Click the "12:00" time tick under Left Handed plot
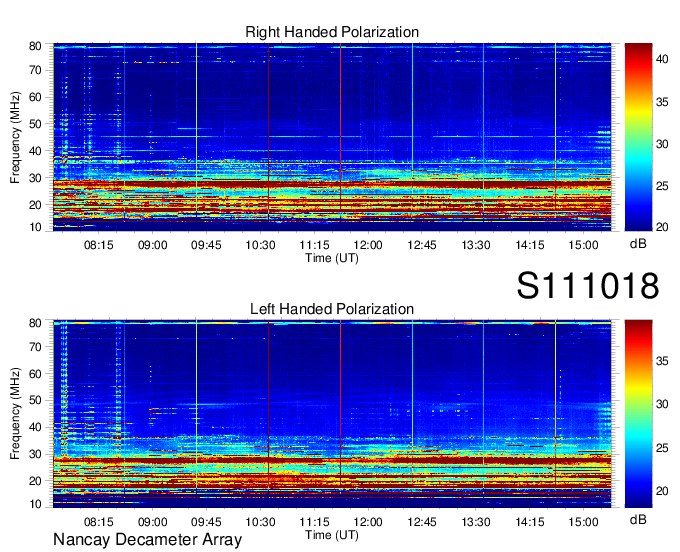The image size is (680, 552). coord(368,522)
